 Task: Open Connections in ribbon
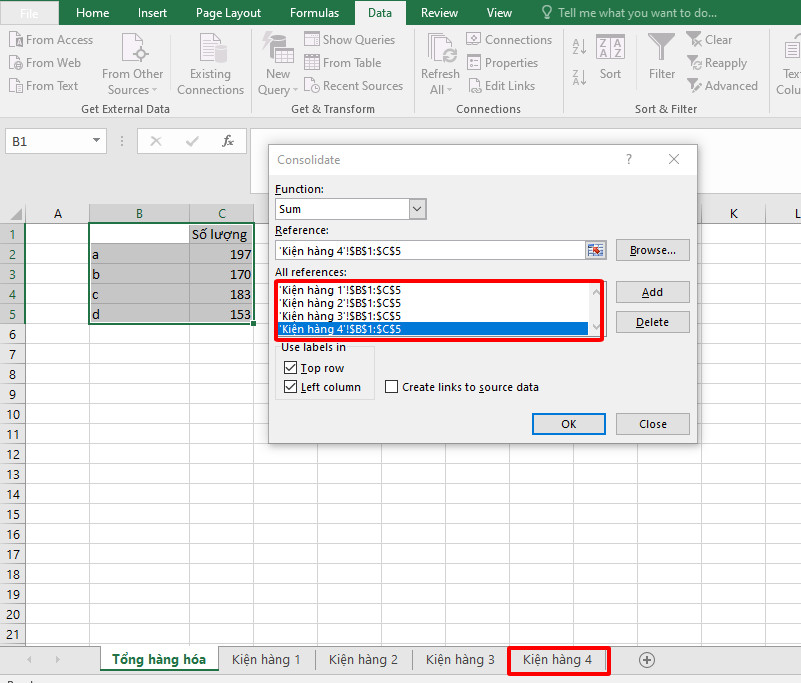[x=509, y=40]
